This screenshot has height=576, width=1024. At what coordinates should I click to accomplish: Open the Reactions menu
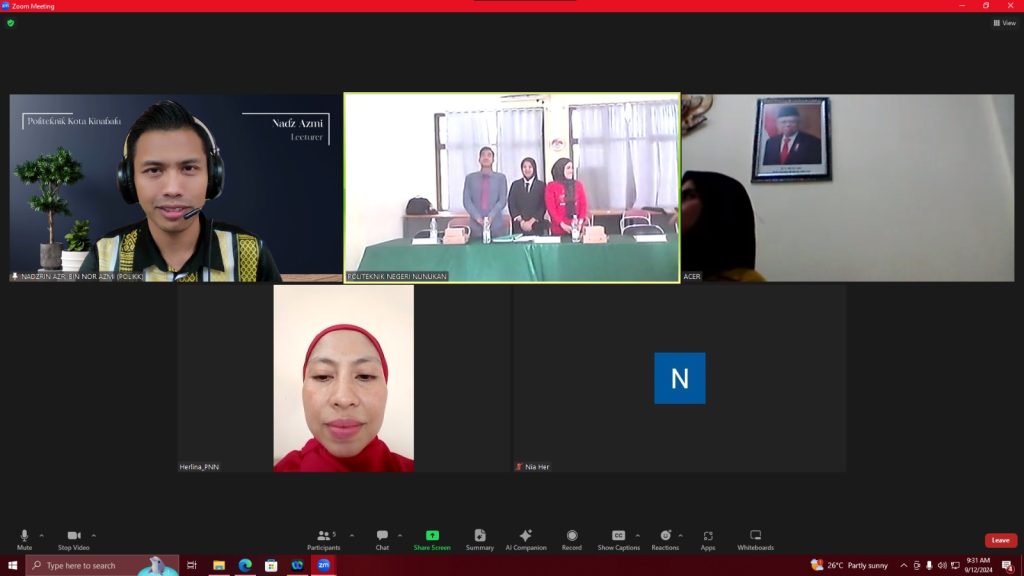click(x=665, y=537)
